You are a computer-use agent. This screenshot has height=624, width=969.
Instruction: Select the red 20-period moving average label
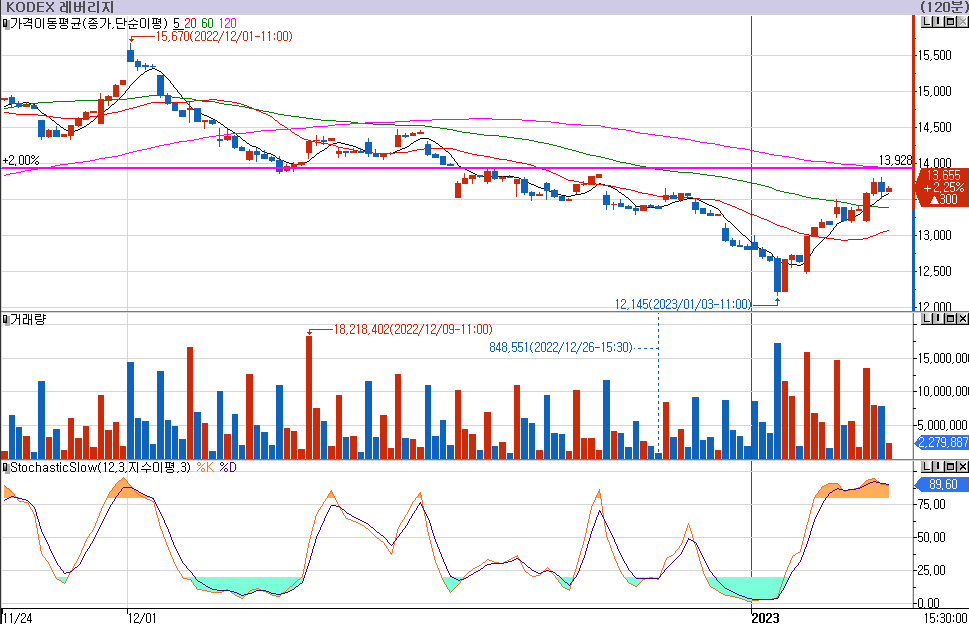point(190,23)
